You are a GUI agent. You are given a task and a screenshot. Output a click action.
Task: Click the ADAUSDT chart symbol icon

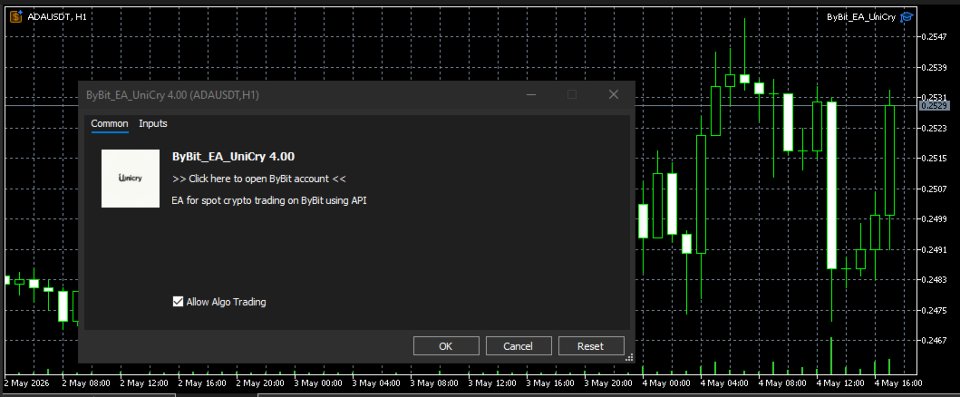(16, 17)
